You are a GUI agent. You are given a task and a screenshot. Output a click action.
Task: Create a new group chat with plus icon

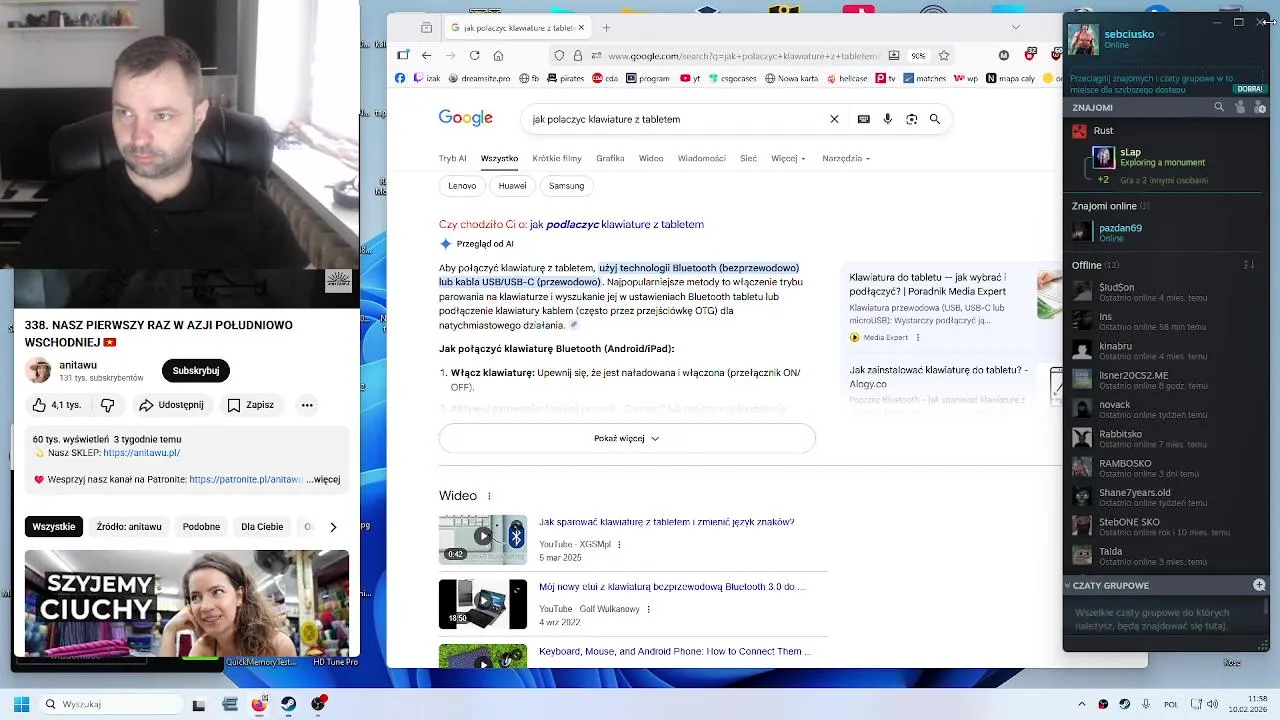pos(1259,585)
